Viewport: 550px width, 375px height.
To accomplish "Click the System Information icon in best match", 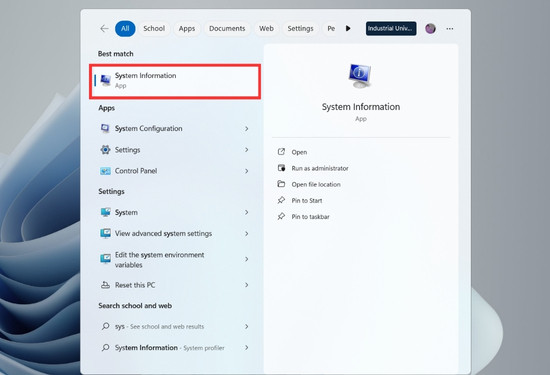I will [x=106, y=80].
